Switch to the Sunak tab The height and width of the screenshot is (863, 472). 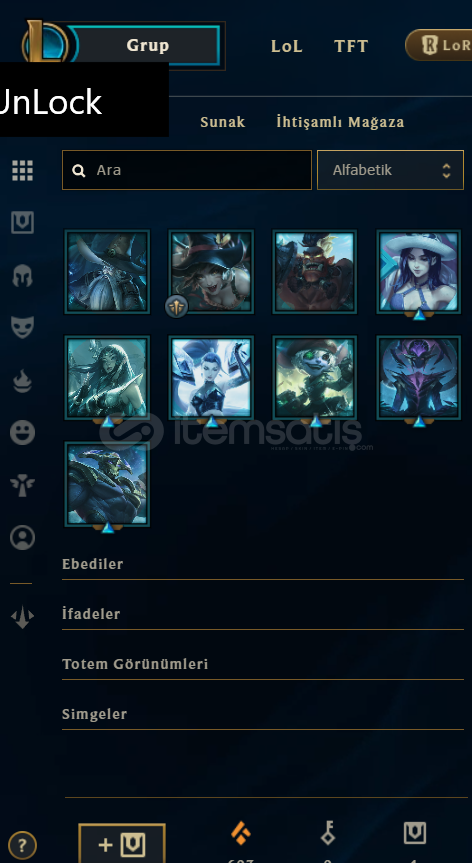click(223, 122)
